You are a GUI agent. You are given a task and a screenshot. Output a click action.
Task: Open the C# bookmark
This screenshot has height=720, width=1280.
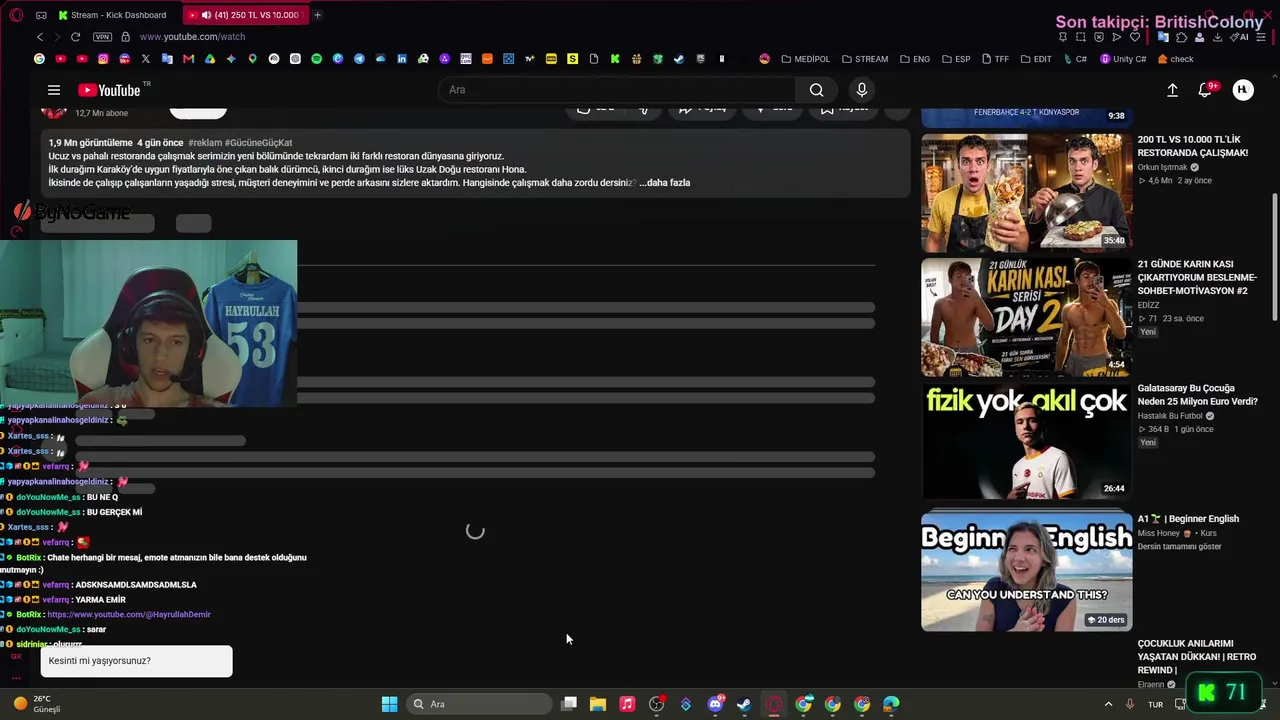(x=1075, y=59)
